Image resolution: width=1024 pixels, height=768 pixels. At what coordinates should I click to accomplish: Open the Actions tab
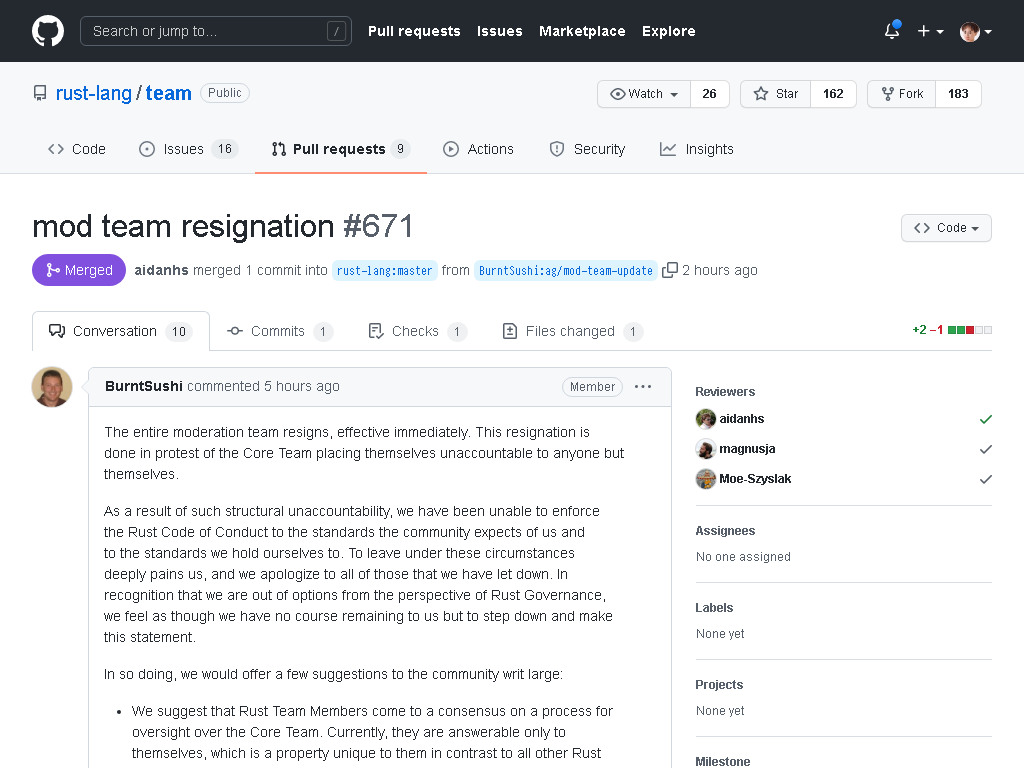coord(478,149)
